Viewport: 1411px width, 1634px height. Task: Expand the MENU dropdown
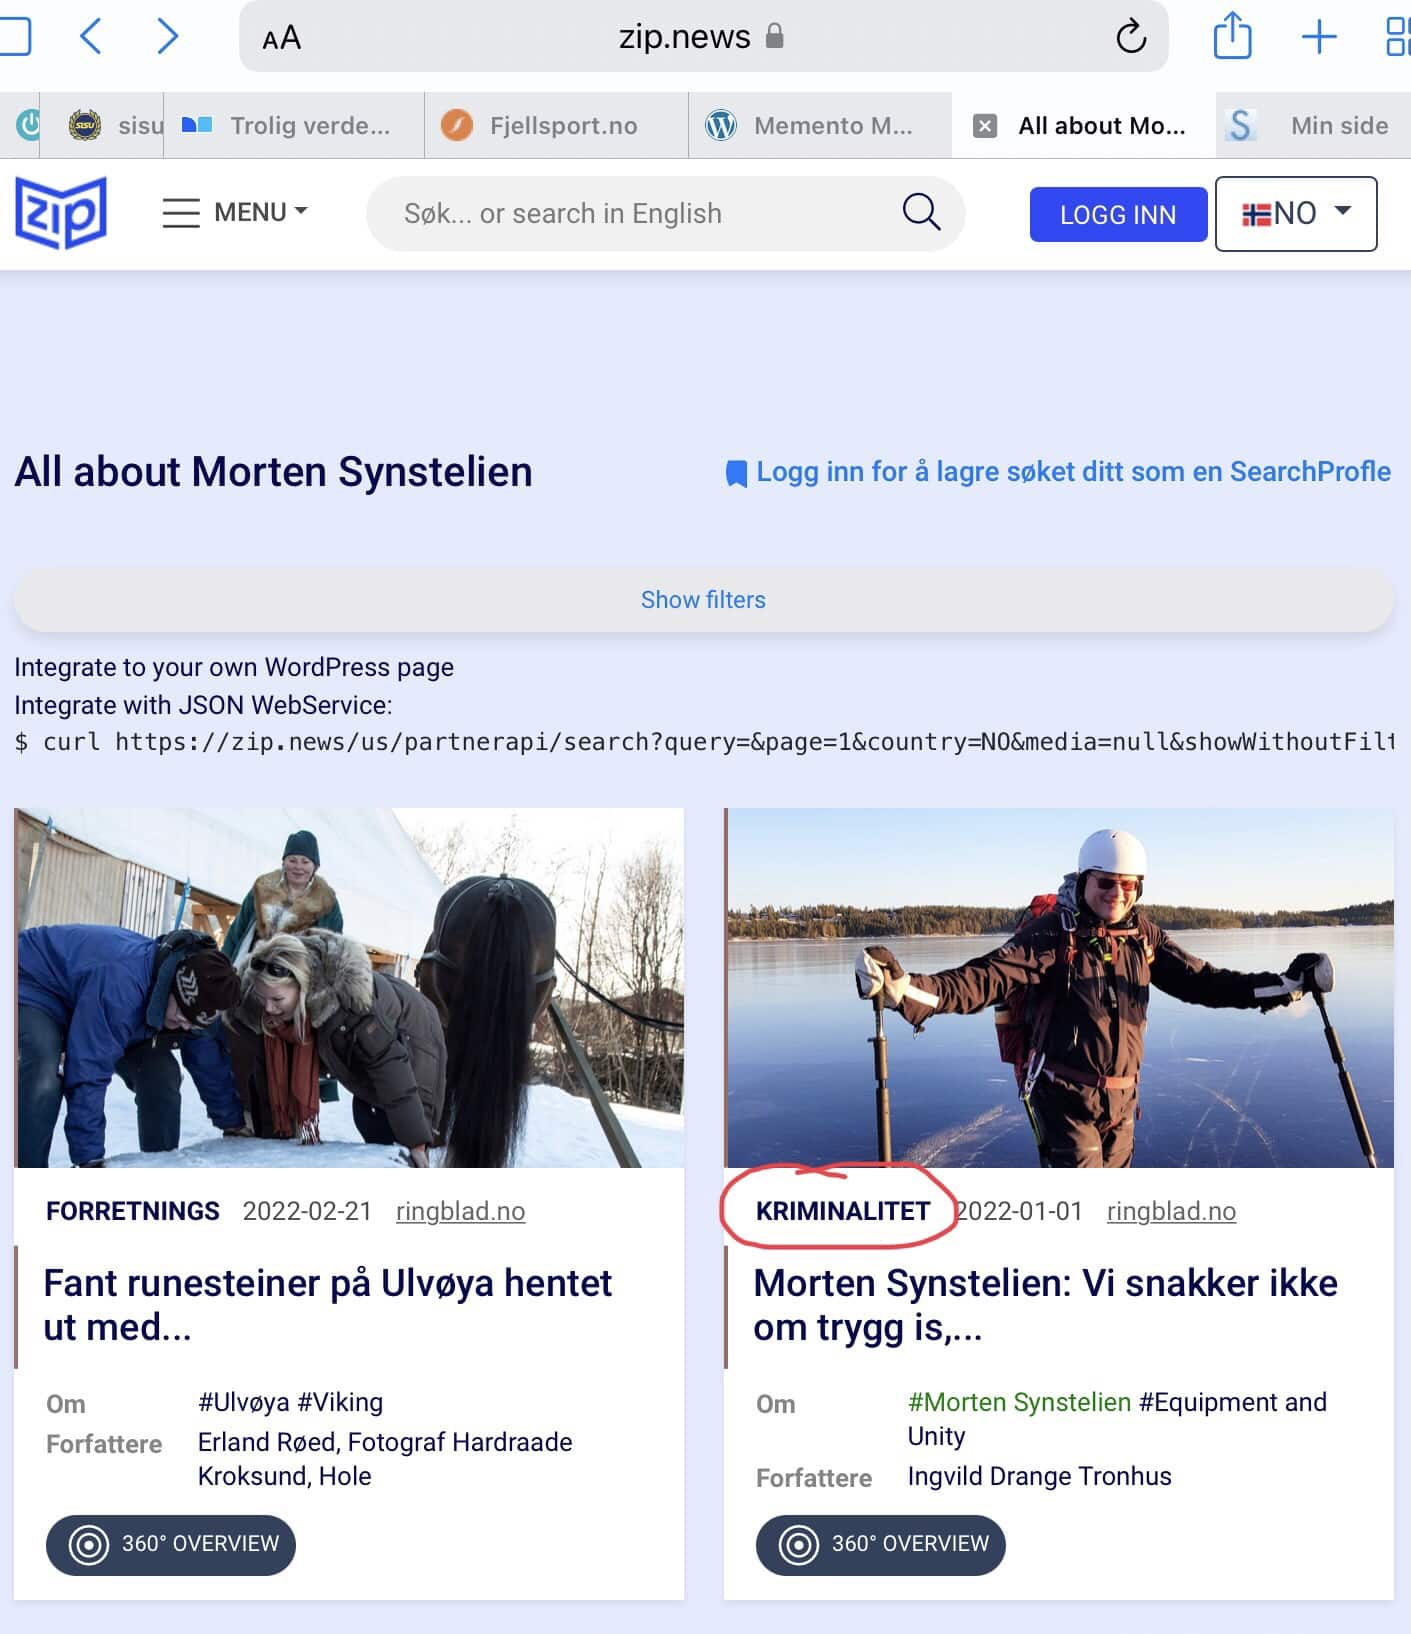235,212
